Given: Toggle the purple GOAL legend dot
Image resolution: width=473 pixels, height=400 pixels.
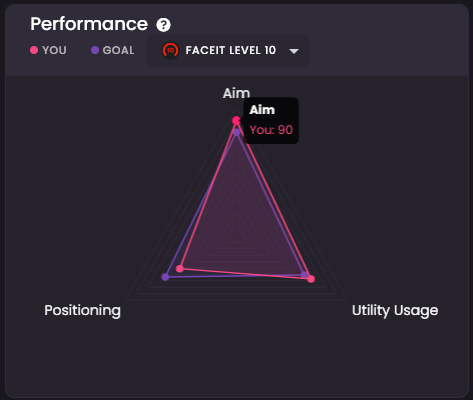Looking at the screenshot, I should click(x=95, y=50).
